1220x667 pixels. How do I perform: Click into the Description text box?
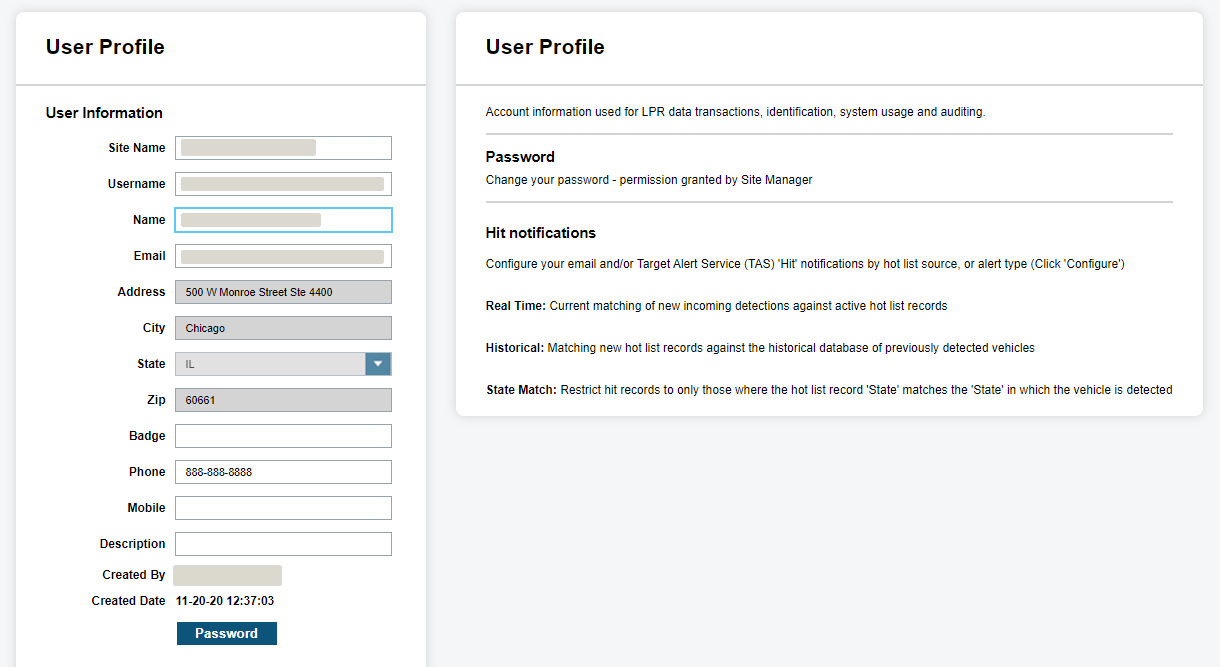click(x=283, y=544)
